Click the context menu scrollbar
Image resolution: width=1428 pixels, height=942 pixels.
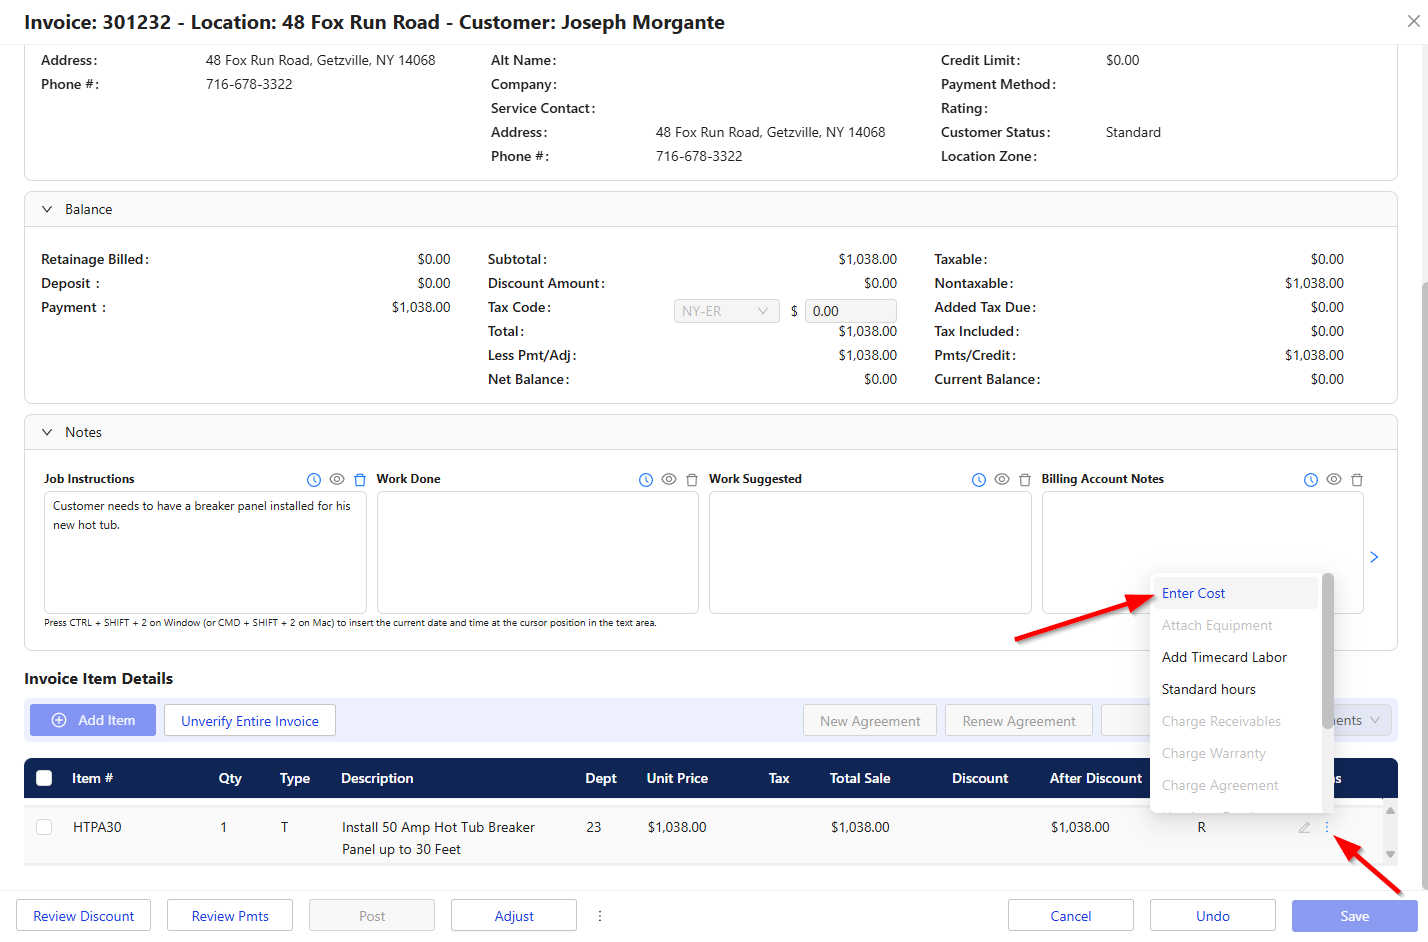pyautogui.click(x=1327, y=650)
